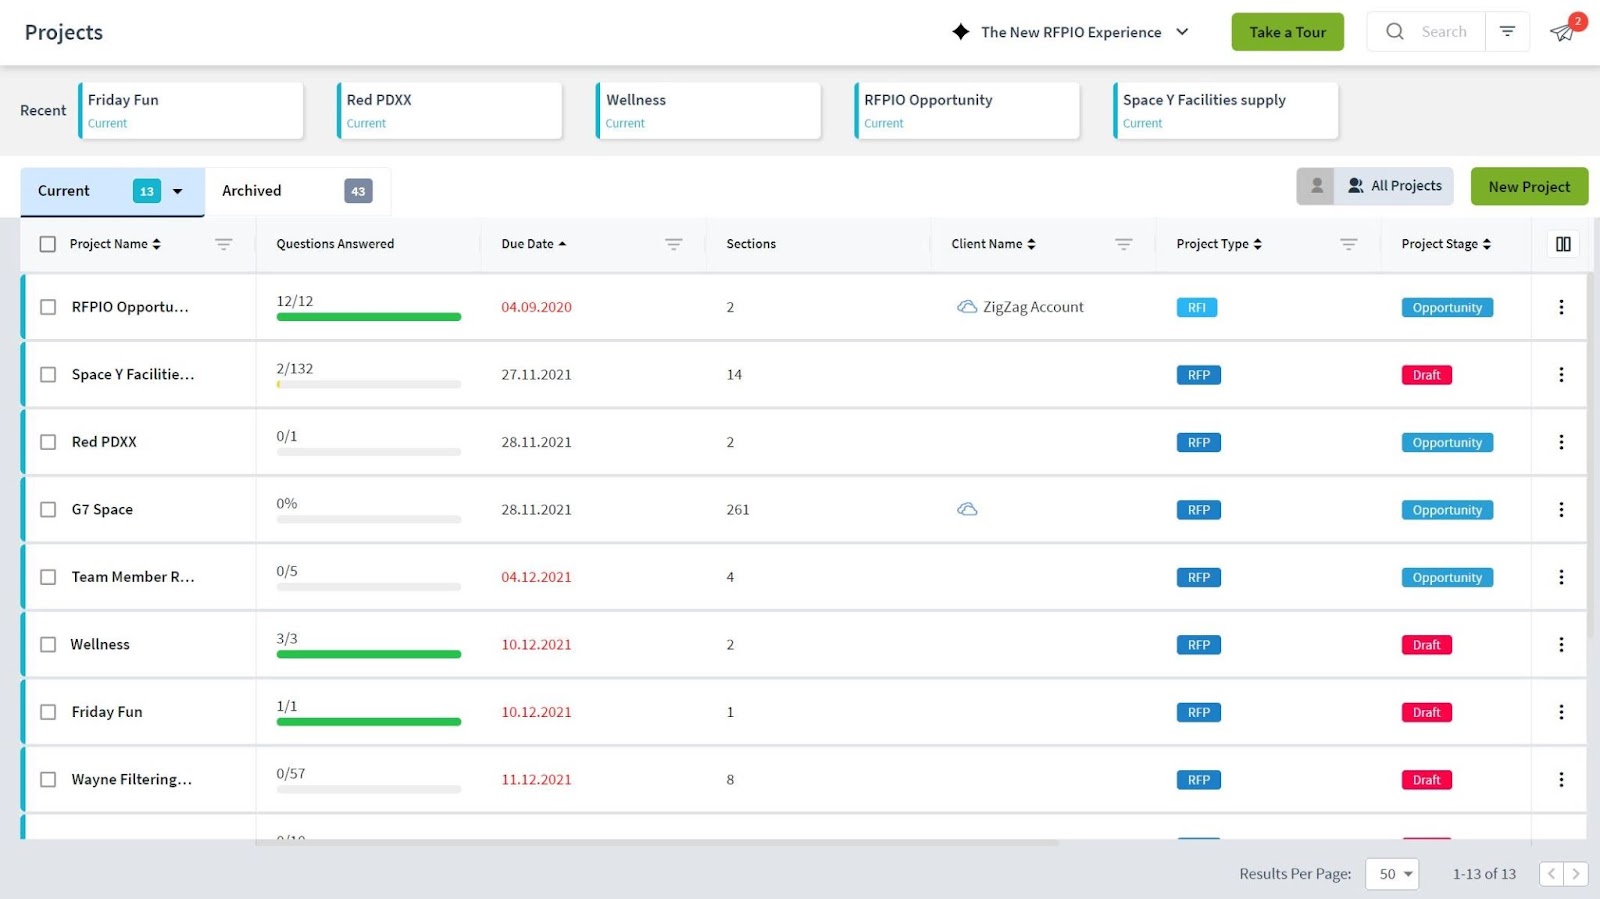Click the sparkle icon beside New RFPIO Experience
Screen dimensions: 1600x899
[961, 31]
